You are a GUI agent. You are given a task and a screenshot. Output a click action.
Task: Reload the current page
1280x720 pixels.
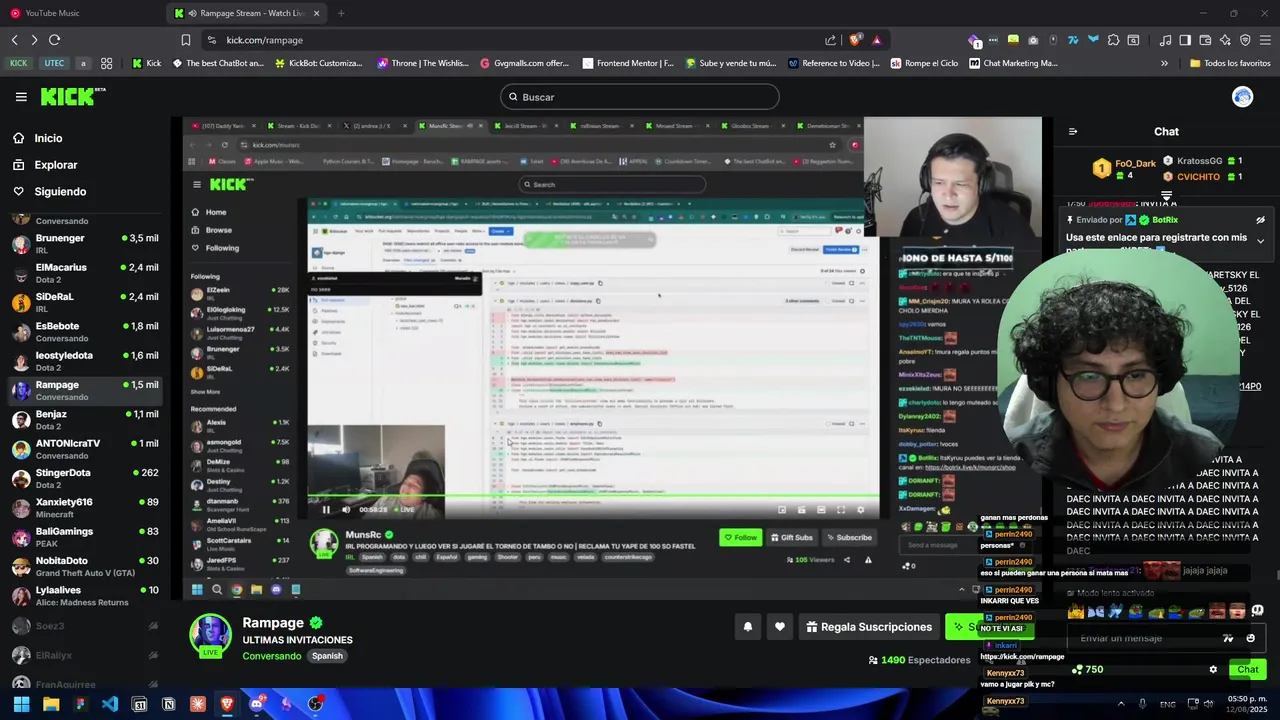coord(54,40)
